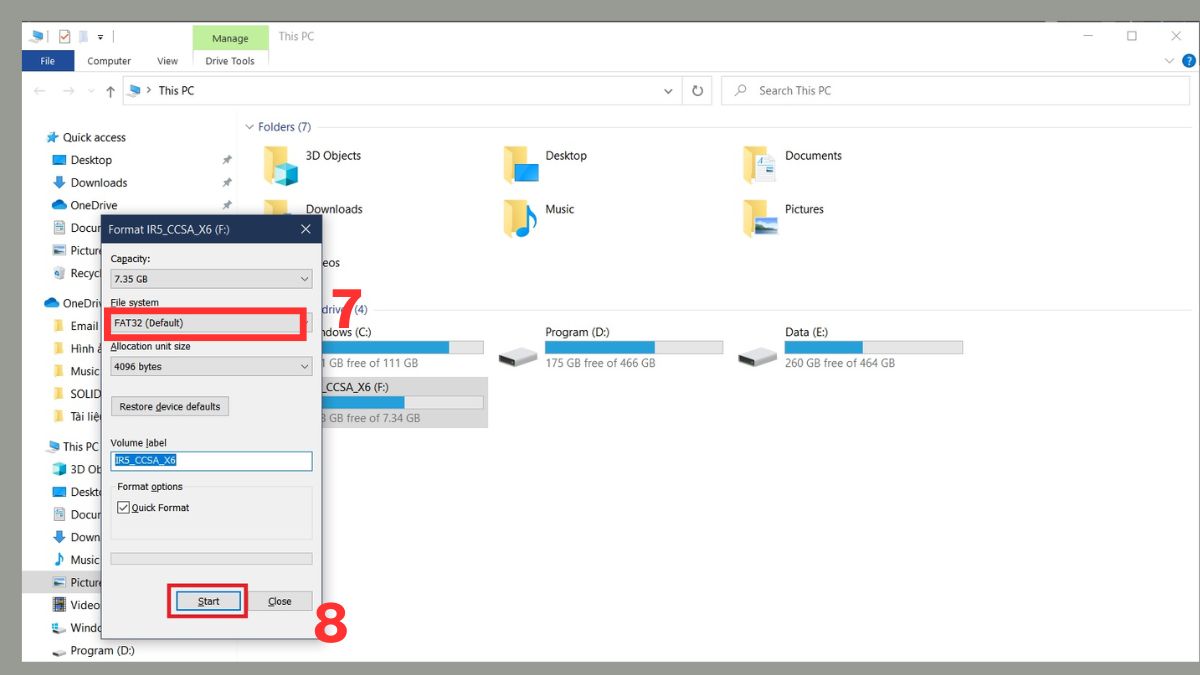
Task: Click "260 GB free of 464 GB" text
Action: (840, 363)
